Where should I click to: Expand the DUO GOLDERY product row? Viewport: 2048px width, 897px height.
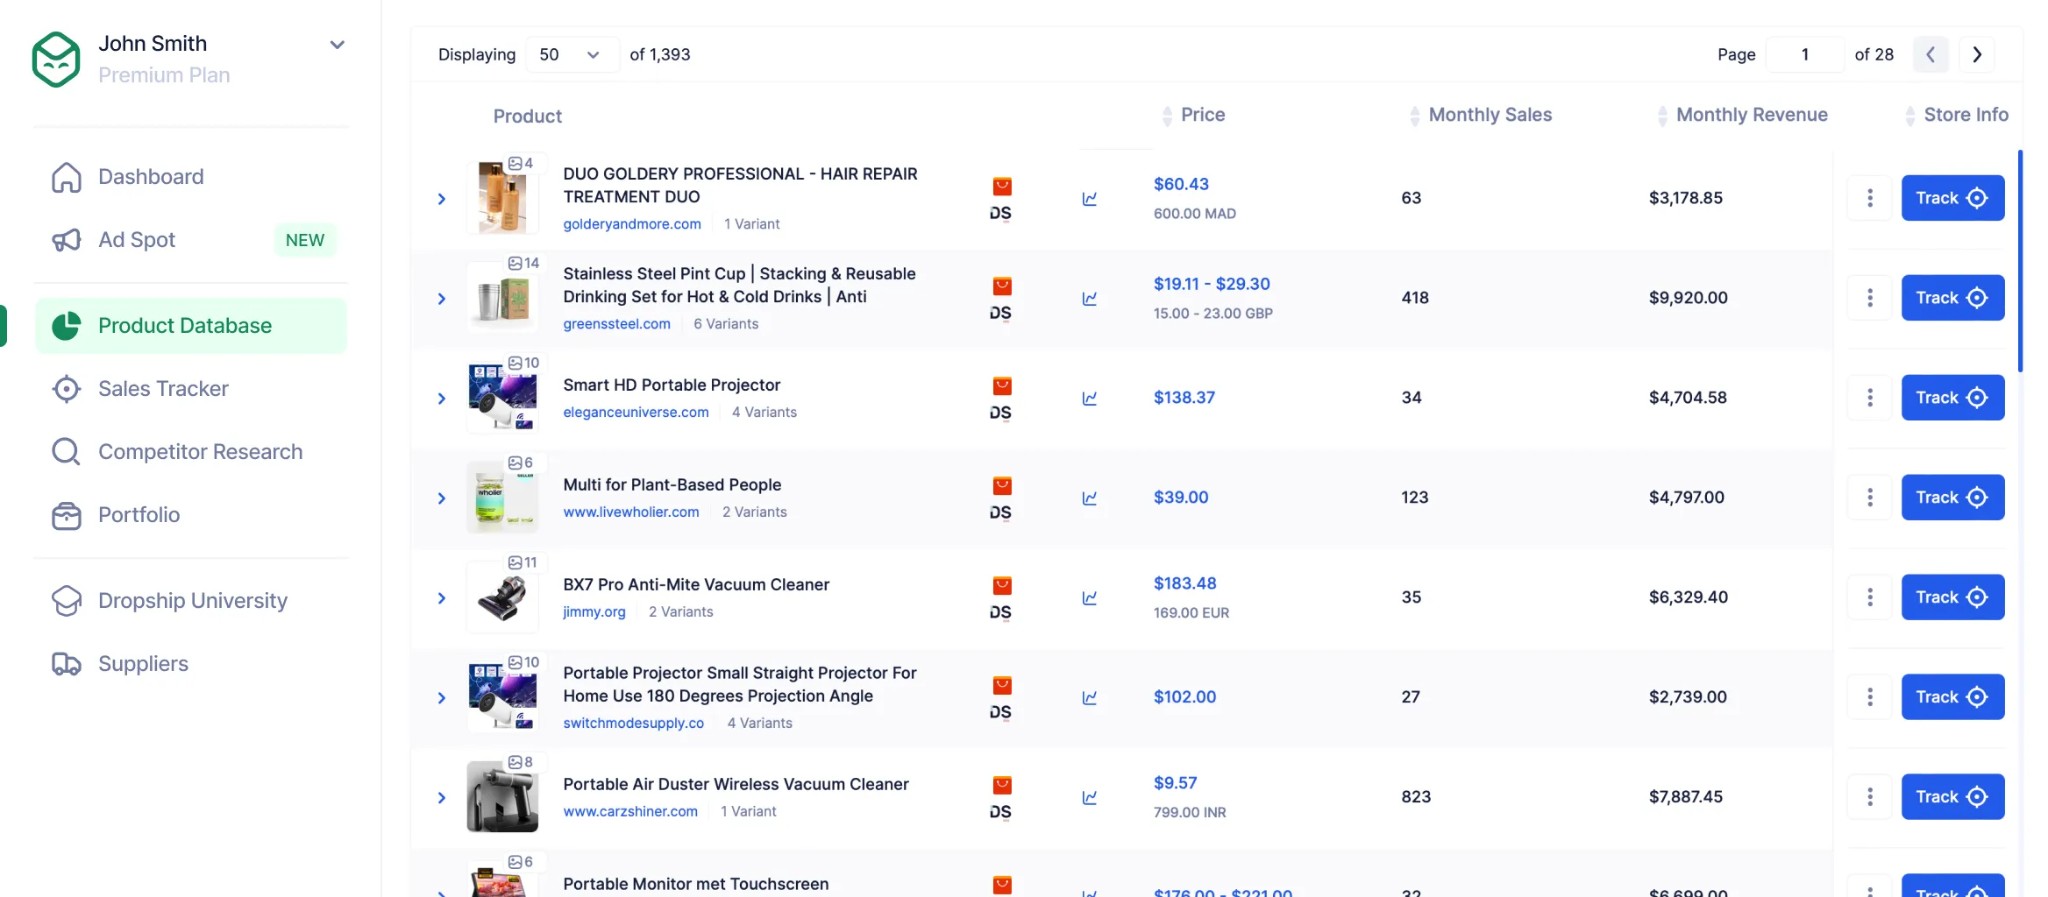[x=441, y=199]
